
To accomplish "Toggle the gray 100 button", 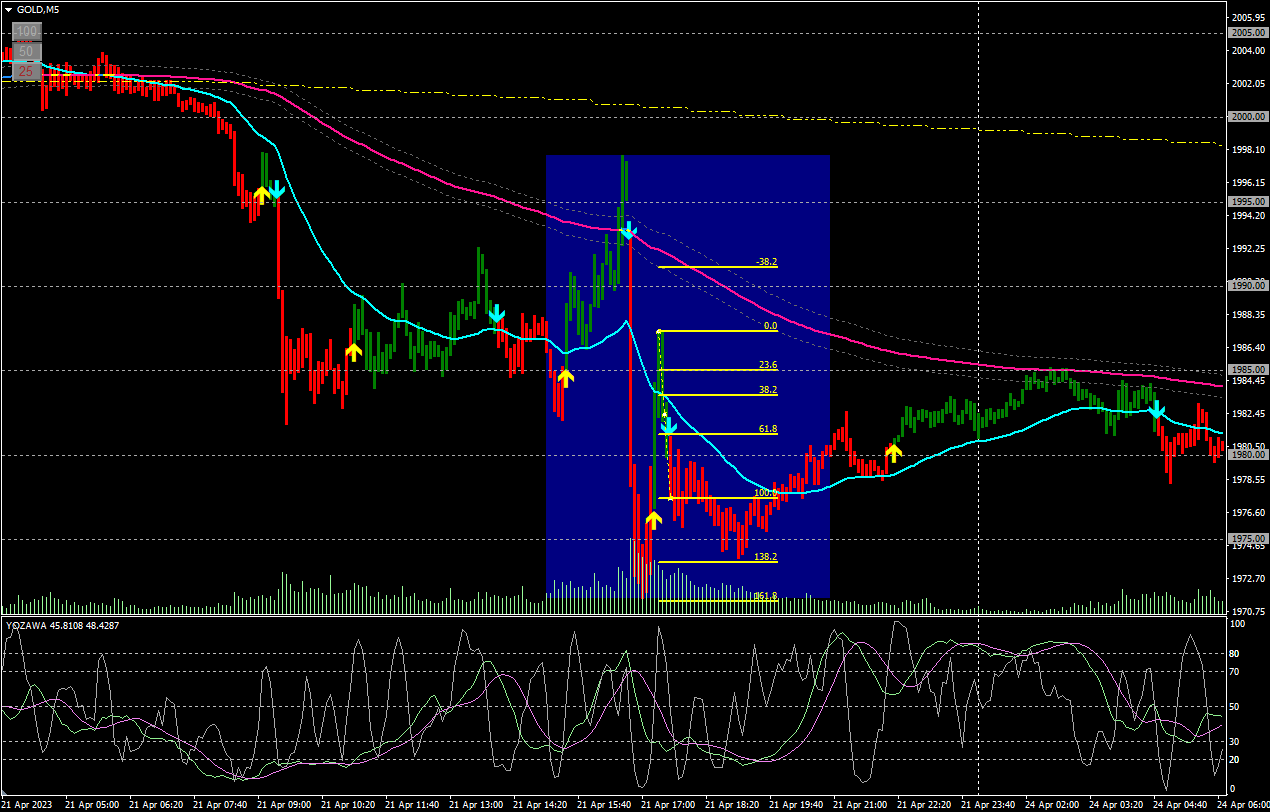I will (26, 32).
